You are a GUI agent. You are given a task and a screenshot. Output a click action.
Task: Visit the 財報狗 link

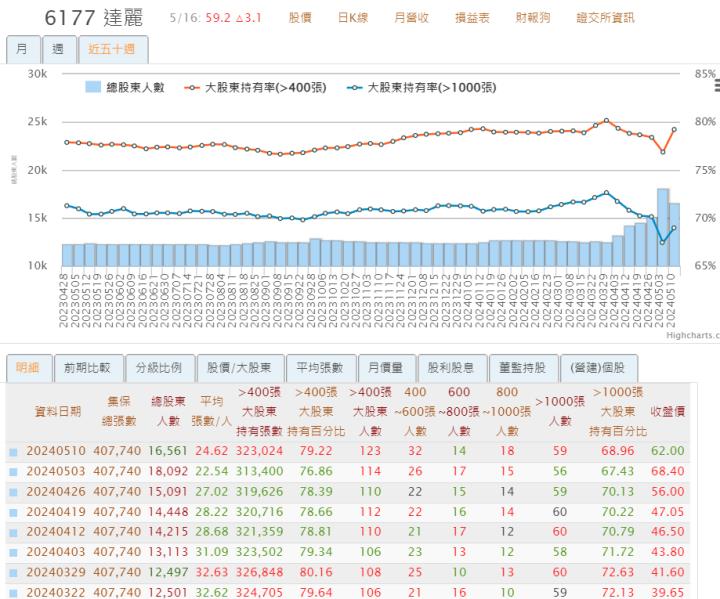point(533,18)
